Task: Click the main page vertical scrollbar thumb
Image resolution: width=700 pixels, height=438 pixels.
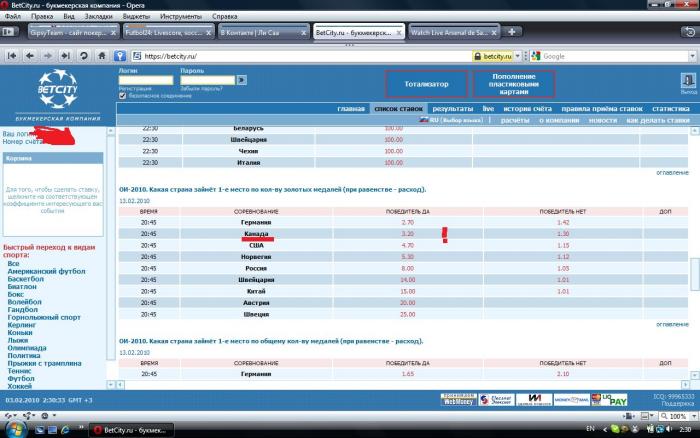Action: 695,274
